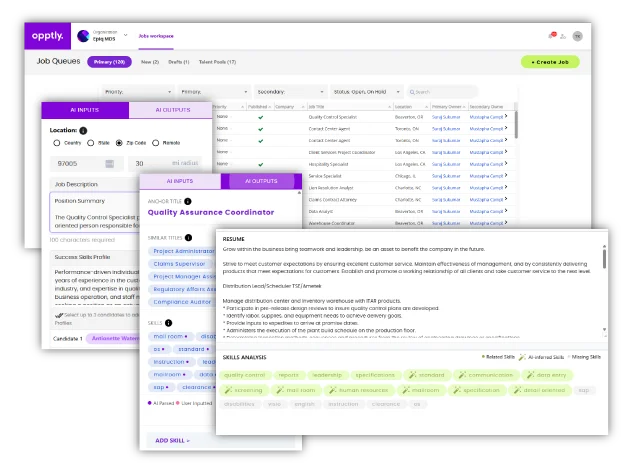
Task: Click 'mail room' skill chip in AI Outputs
Action: pyautogui.click(x=171, y=337)
